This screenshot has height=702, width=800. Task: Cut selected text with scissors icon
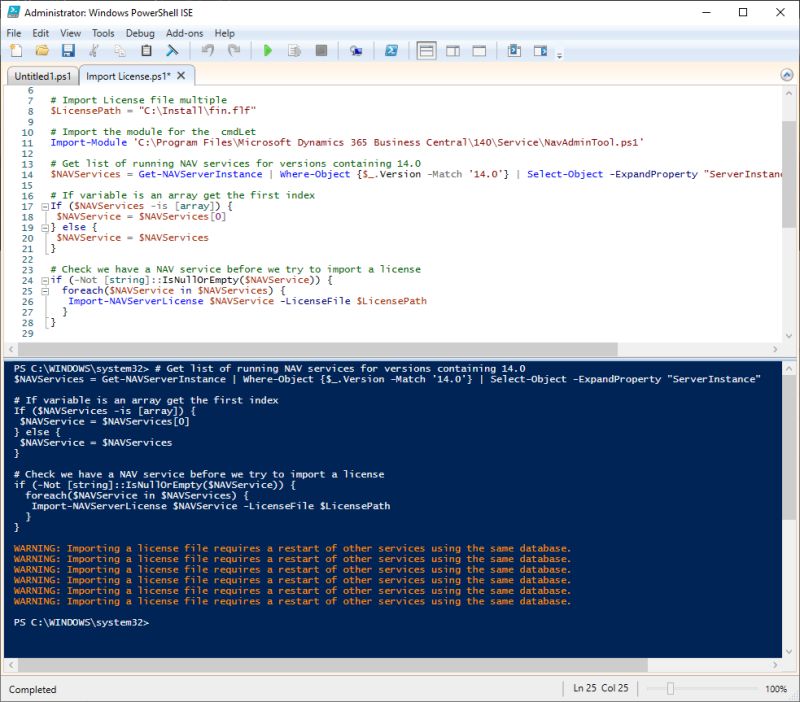tap(94, 51)
